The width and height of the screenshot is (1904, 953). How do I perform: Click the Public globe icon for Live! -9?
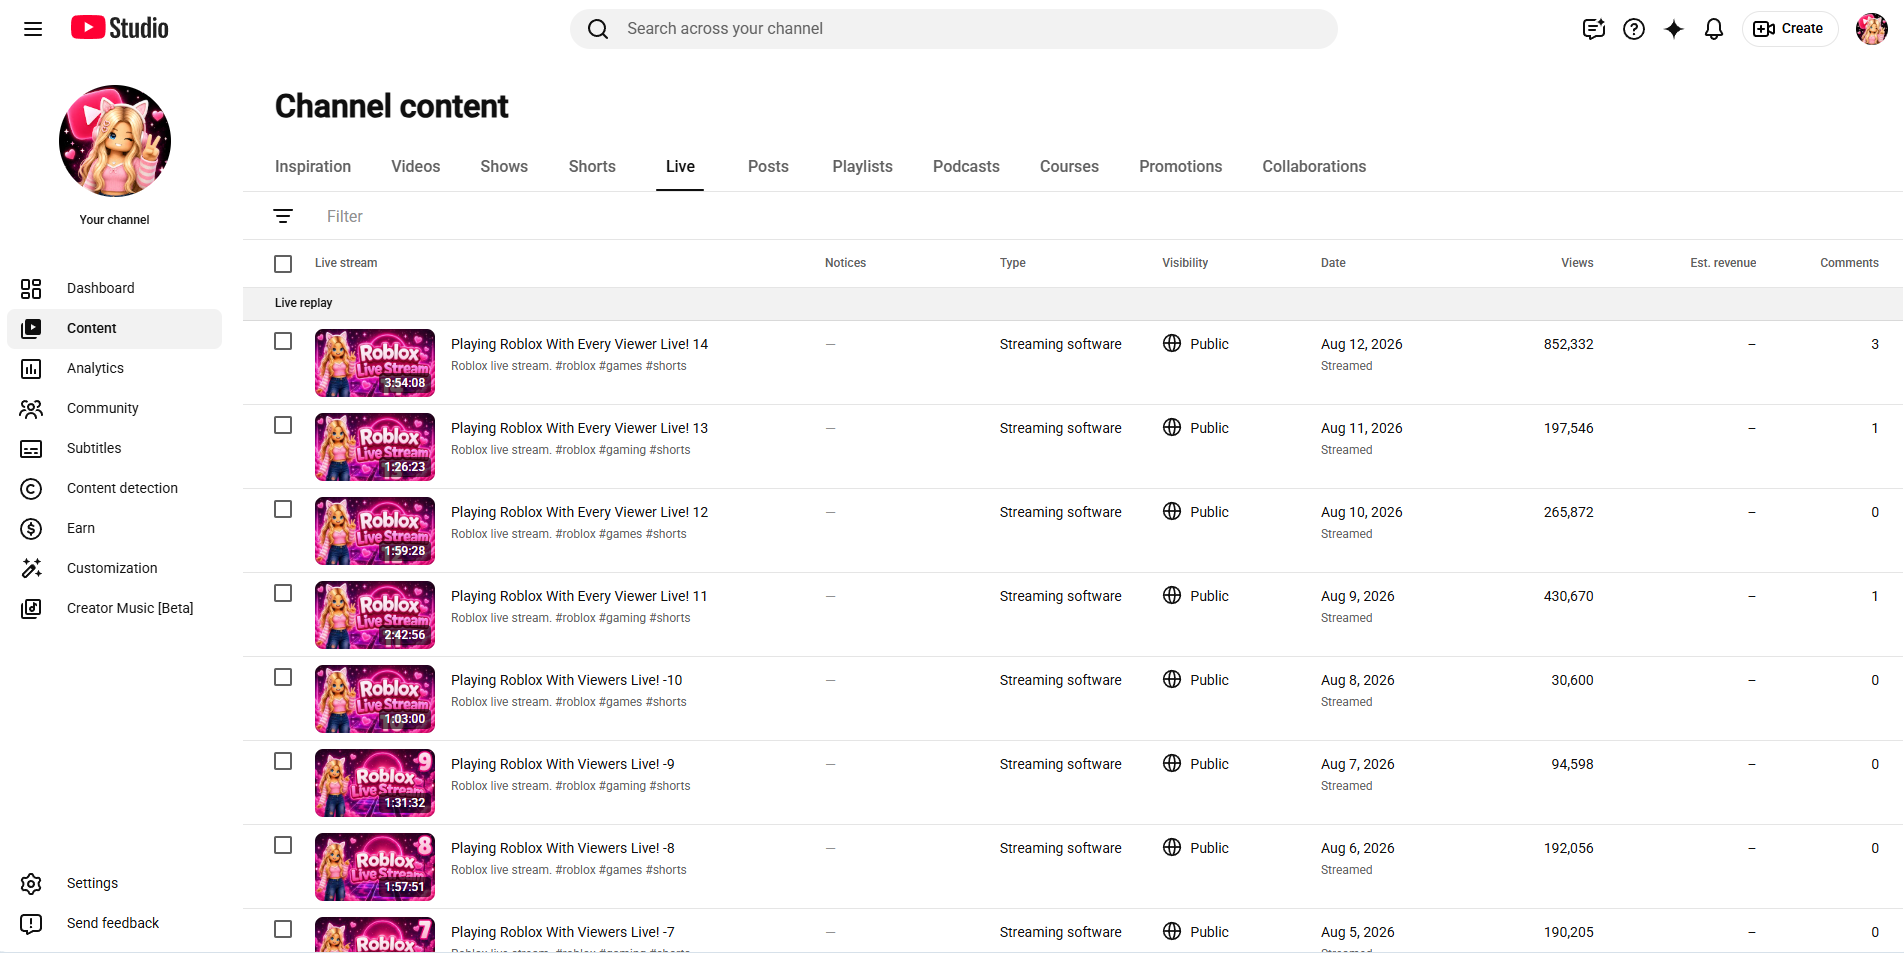click(x=1172, y=763)
